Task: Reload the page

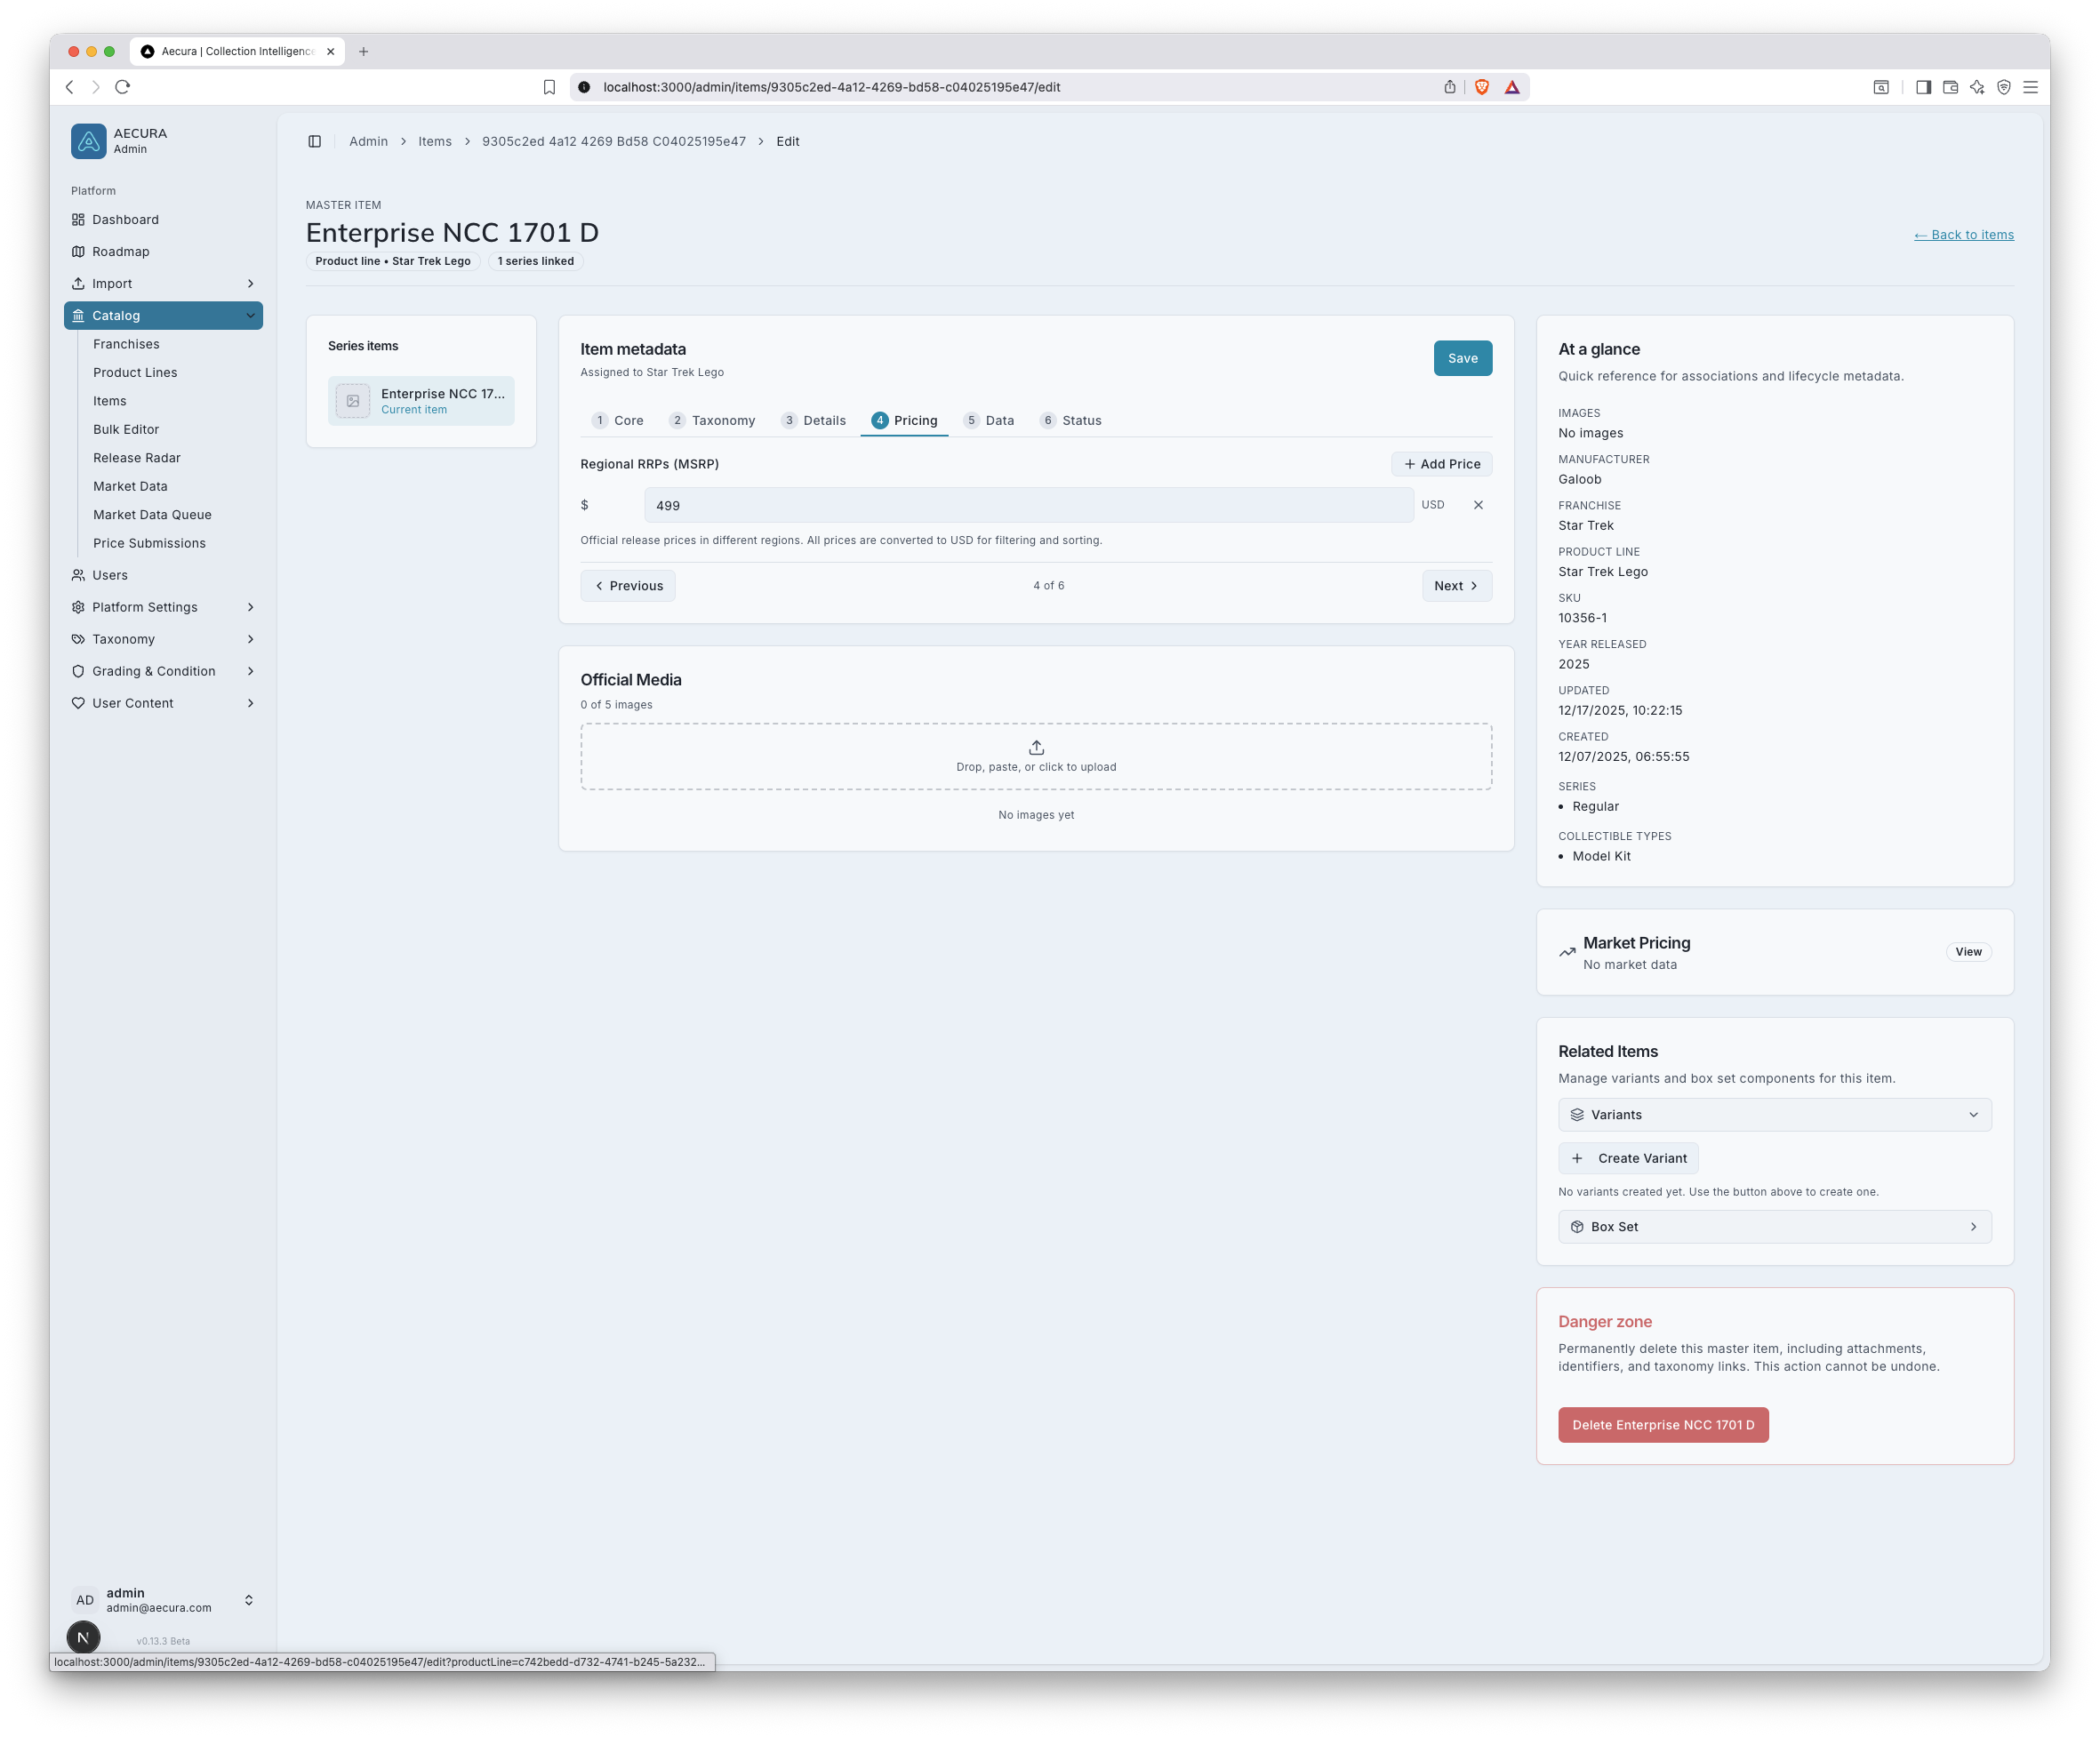Action: (x=123, y=87)
